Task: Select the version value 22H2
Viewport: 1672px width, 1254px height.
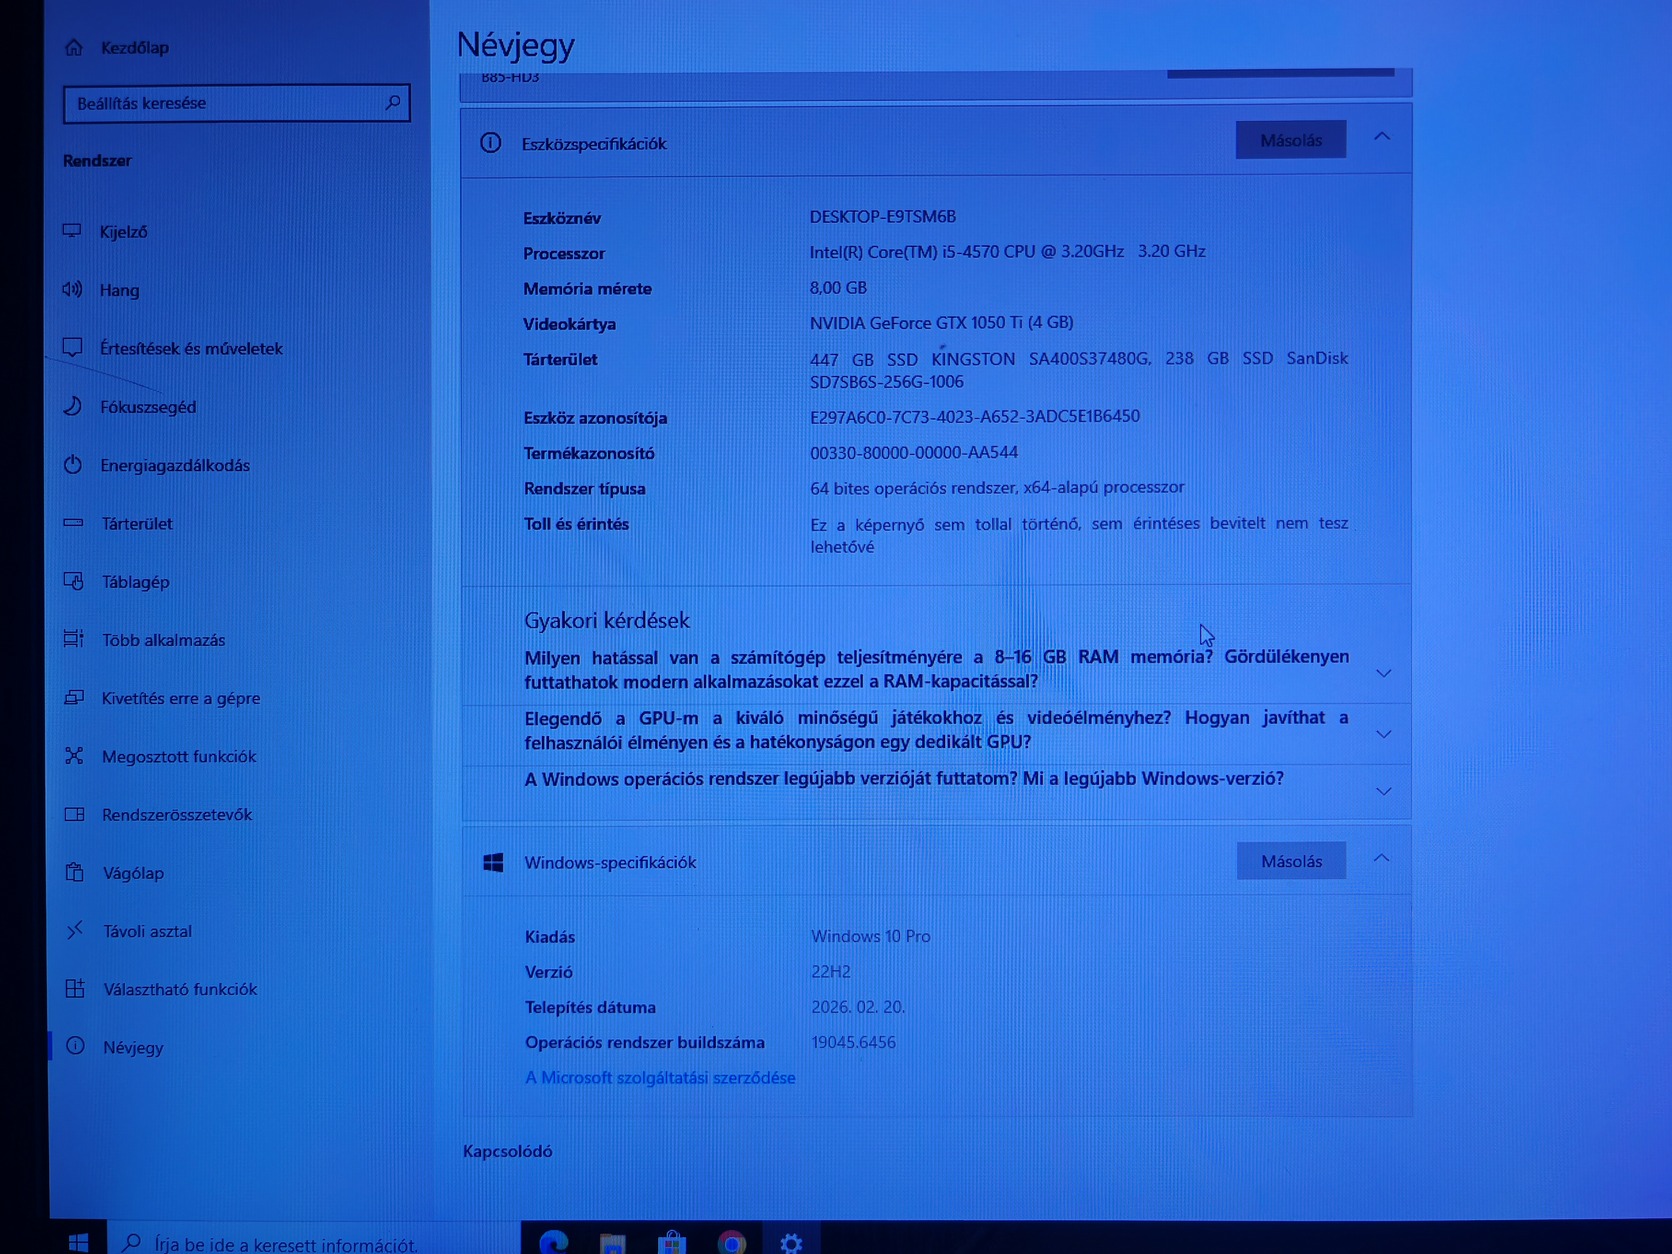Action: pos(831,972)
